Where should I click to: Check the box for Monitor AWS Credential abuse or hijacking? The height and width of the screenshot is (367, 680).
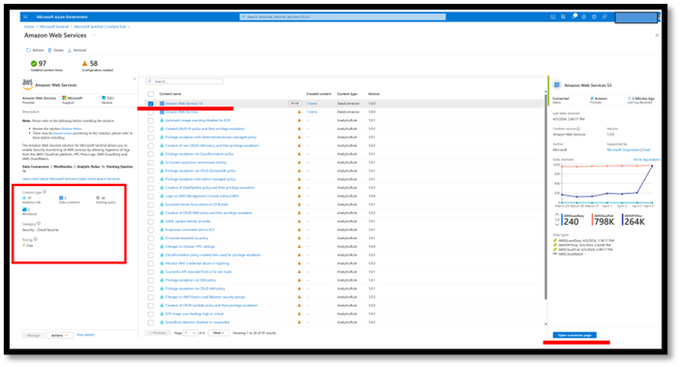pyautogui.click(x=150, y=263)
